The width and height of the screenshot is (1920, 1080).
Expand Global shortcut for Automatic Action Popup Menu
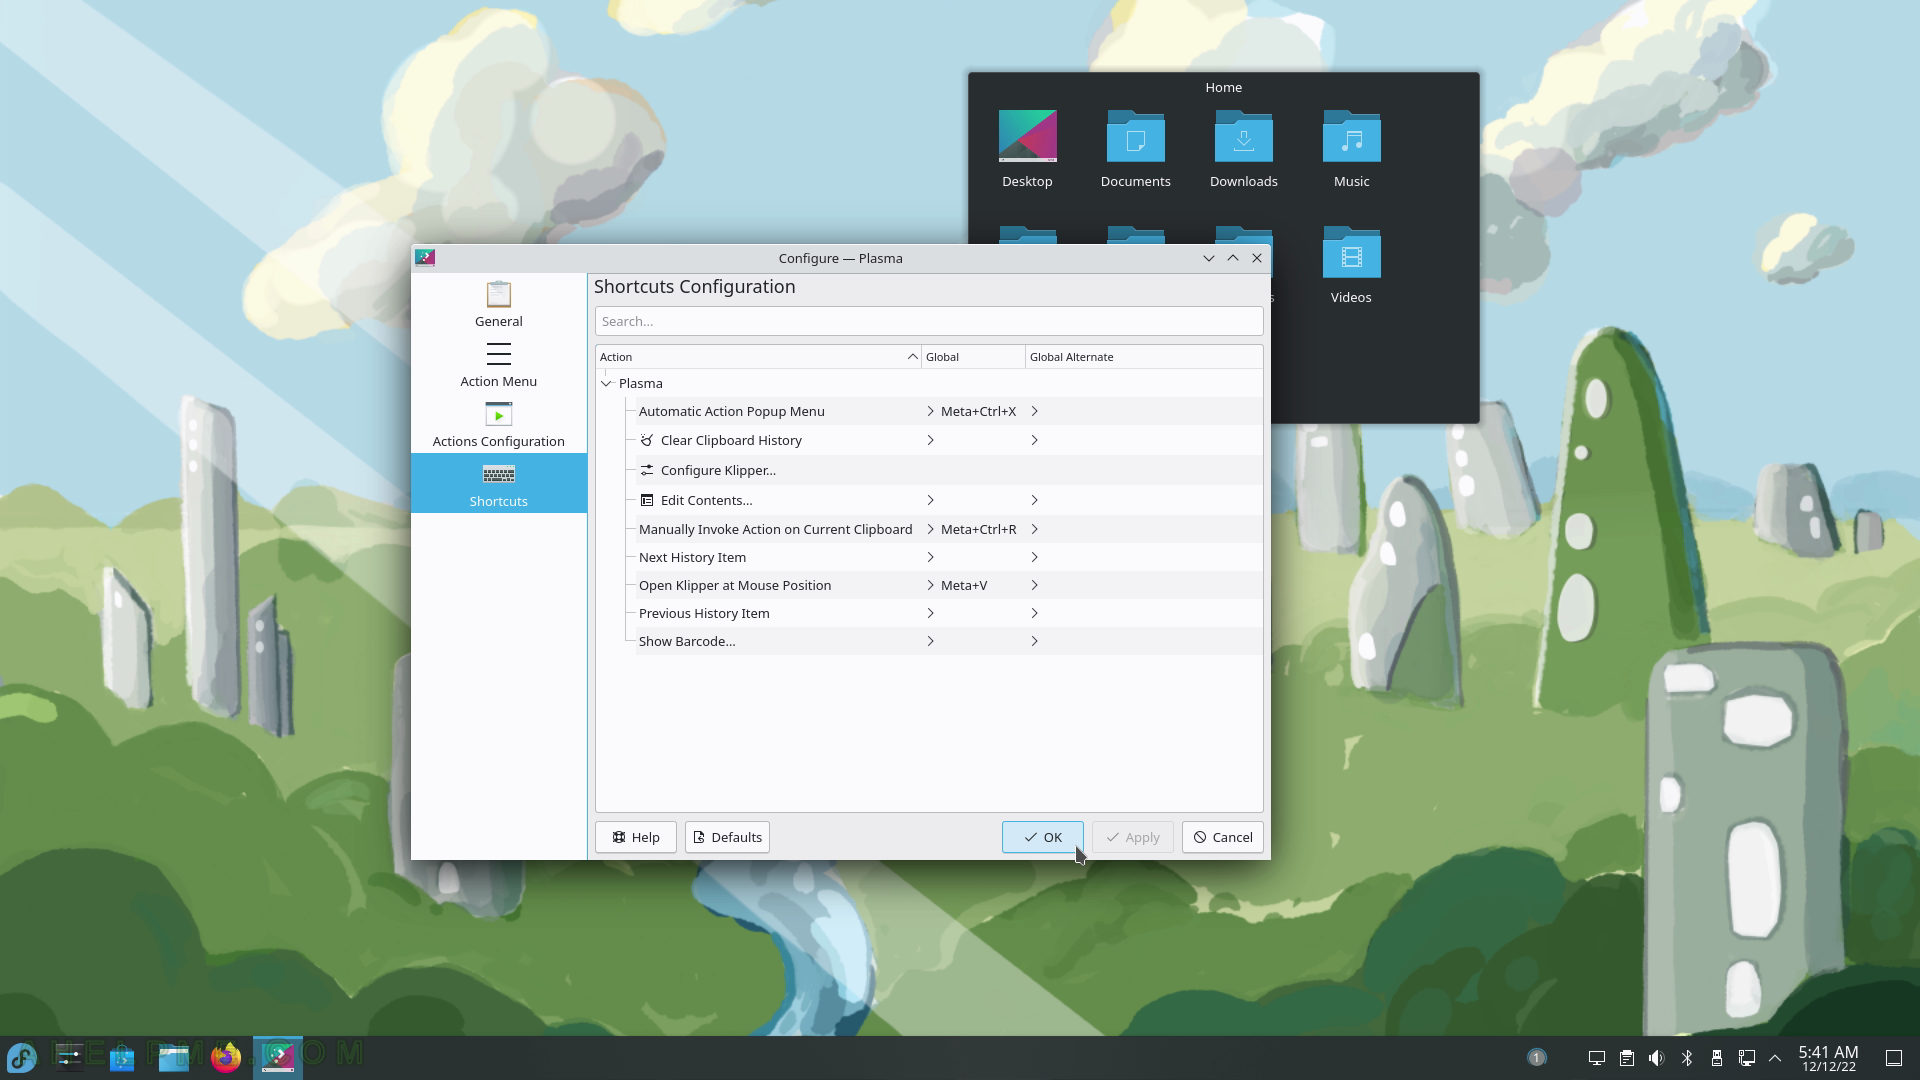pyautogui.click(x=930, y=411)
